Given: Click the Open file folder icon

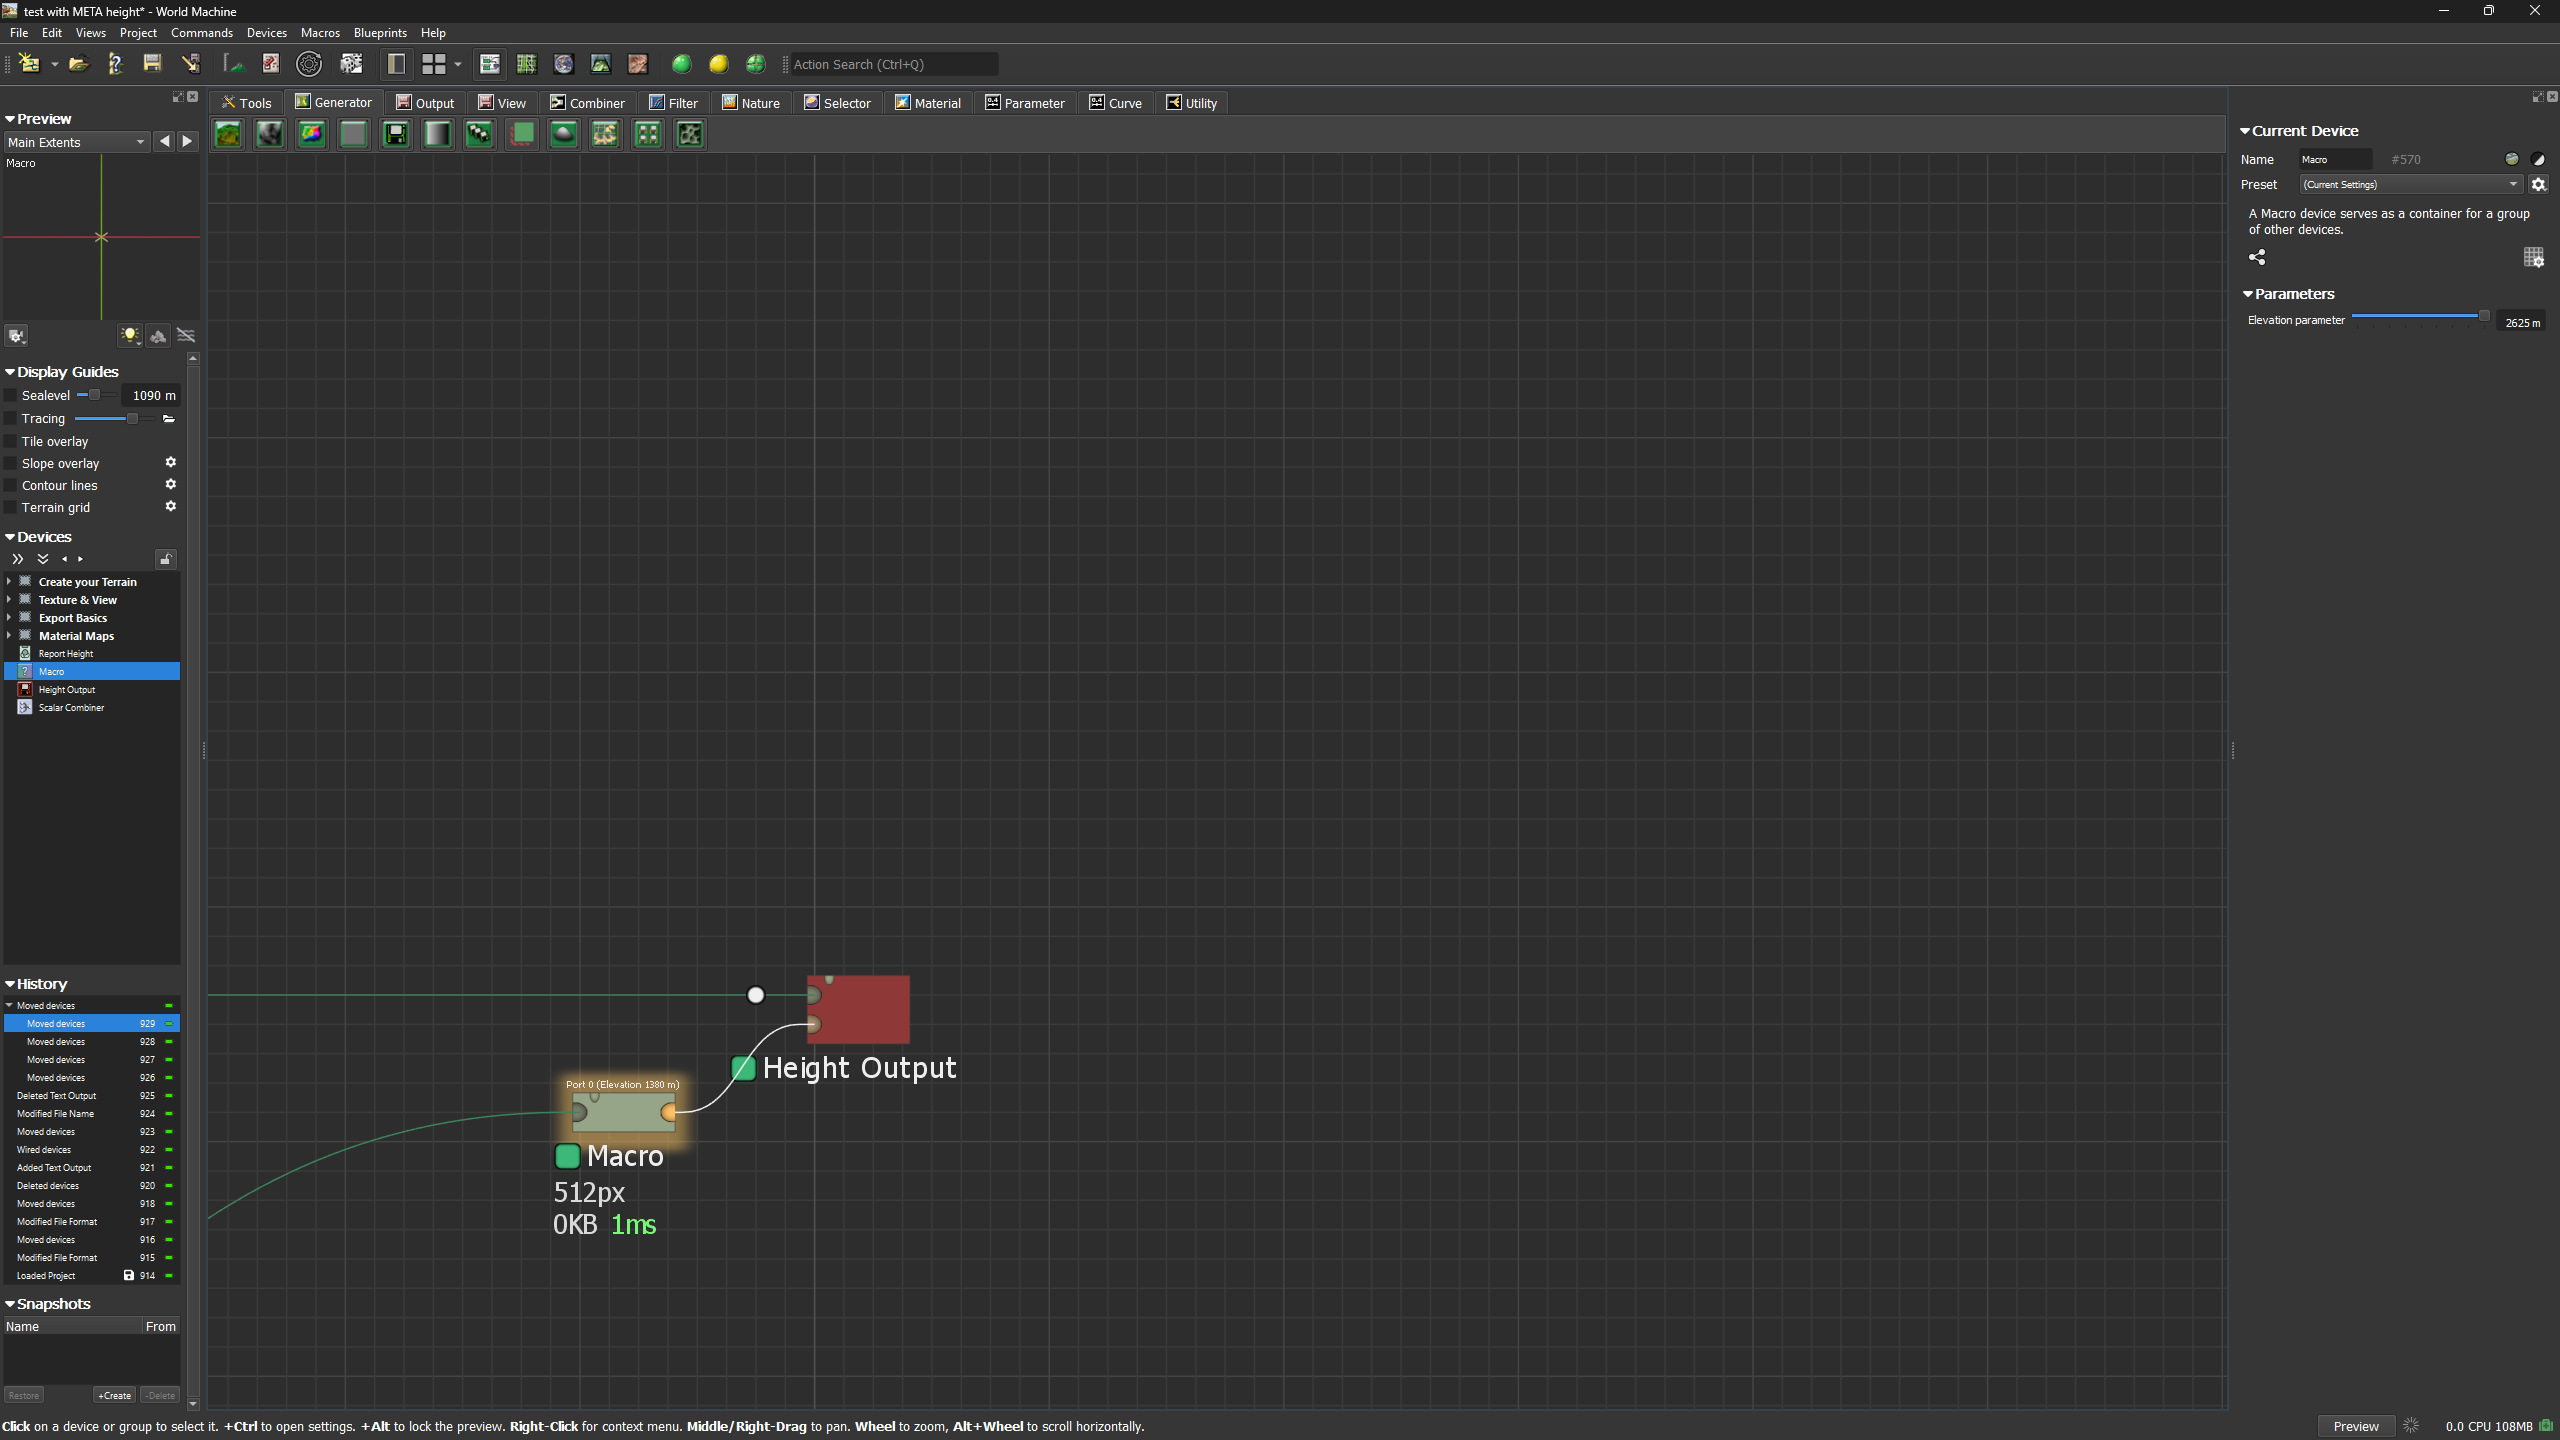Looking at the screenshot, I should click(x=78, y=64).
